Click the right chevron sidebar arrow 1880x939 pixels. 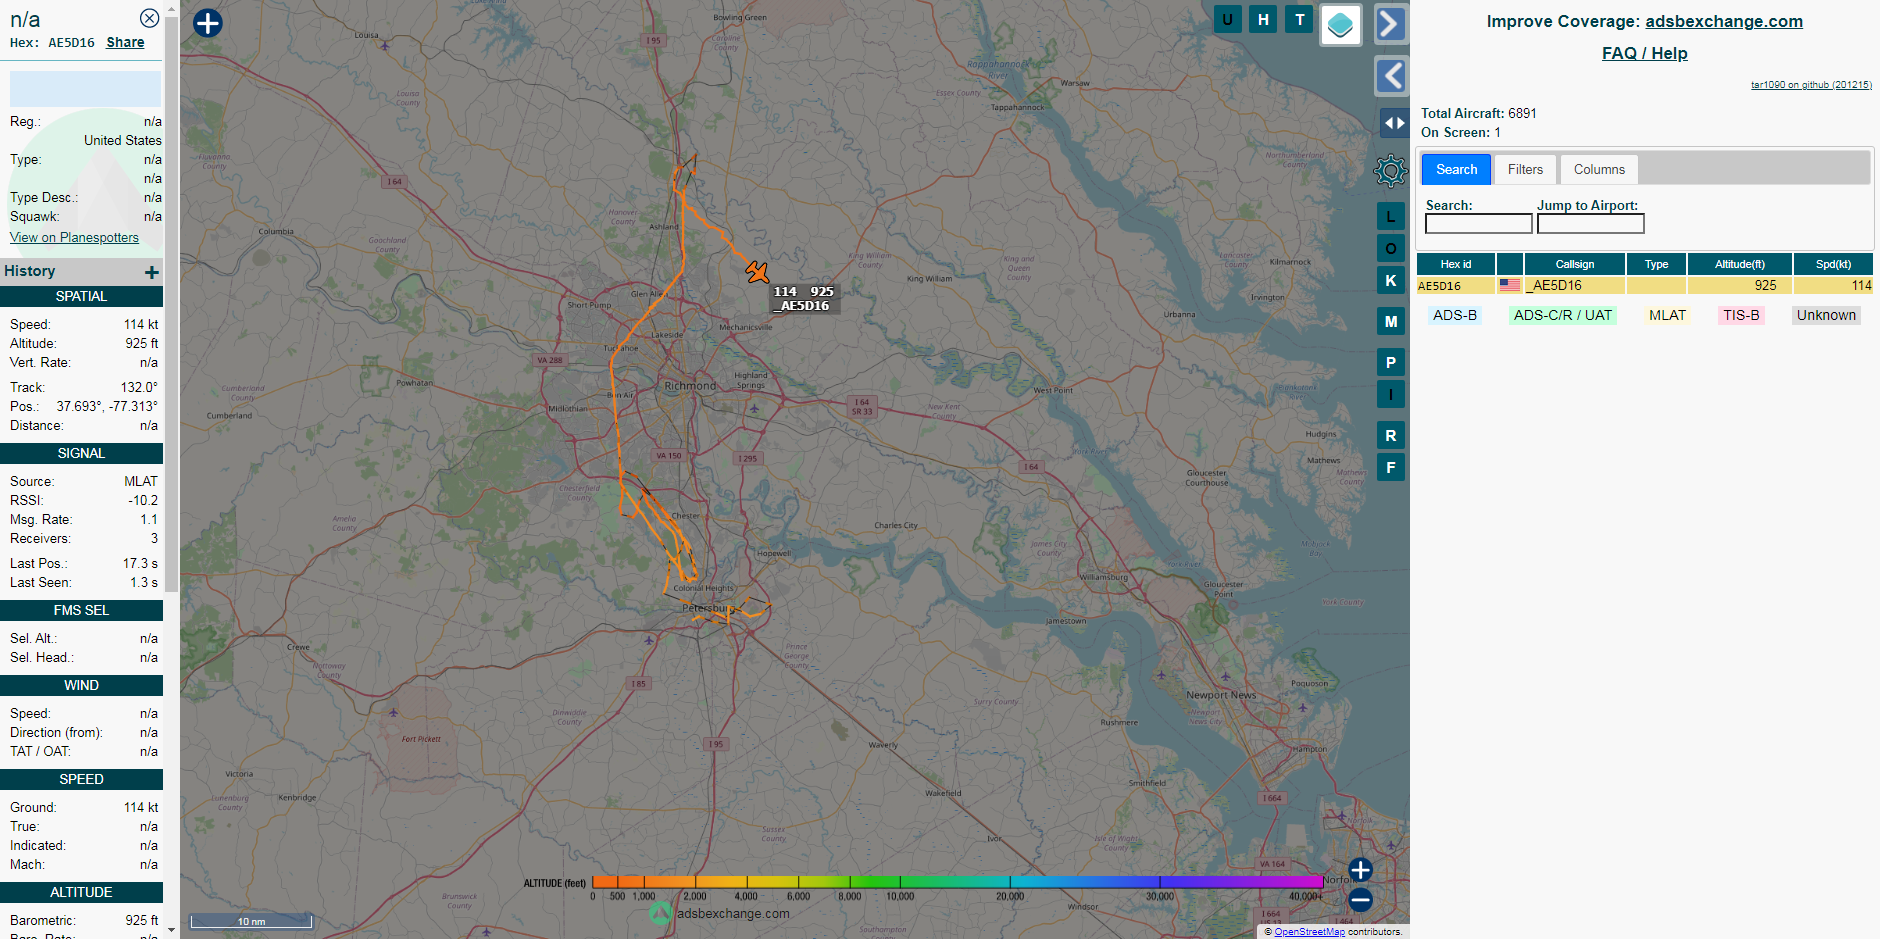(1391, 24)
